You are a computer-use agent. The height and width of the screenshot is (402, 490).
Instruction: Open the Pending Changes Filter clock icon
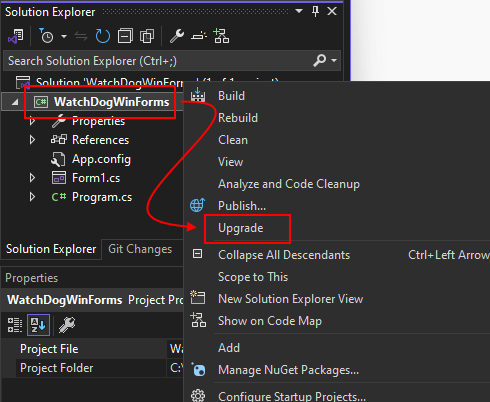pyautogui.click(x=46, y=36)
